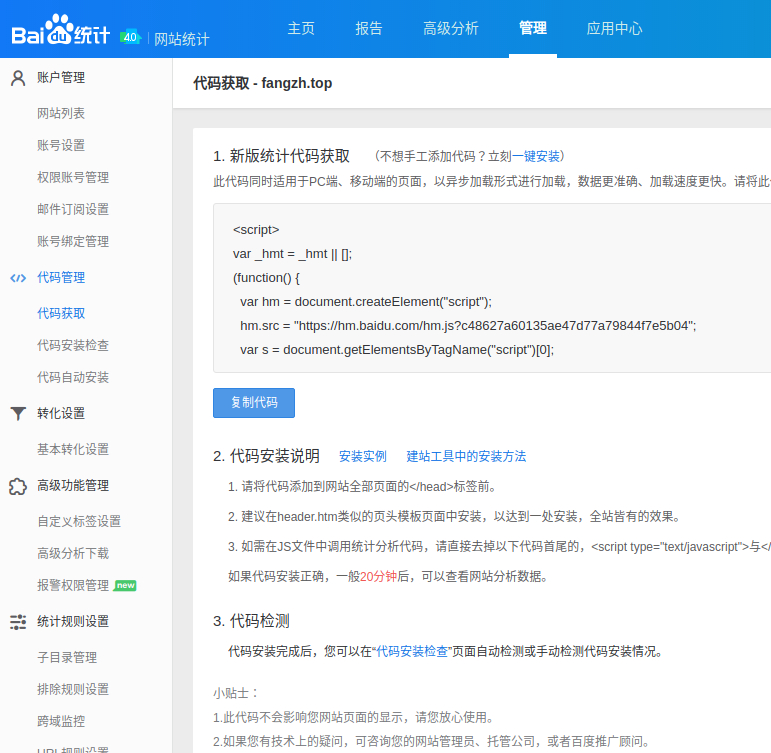This screenshot has height=753, width=771.
Task: Click the 账户管理 user icon
Action: click(18, 78)
